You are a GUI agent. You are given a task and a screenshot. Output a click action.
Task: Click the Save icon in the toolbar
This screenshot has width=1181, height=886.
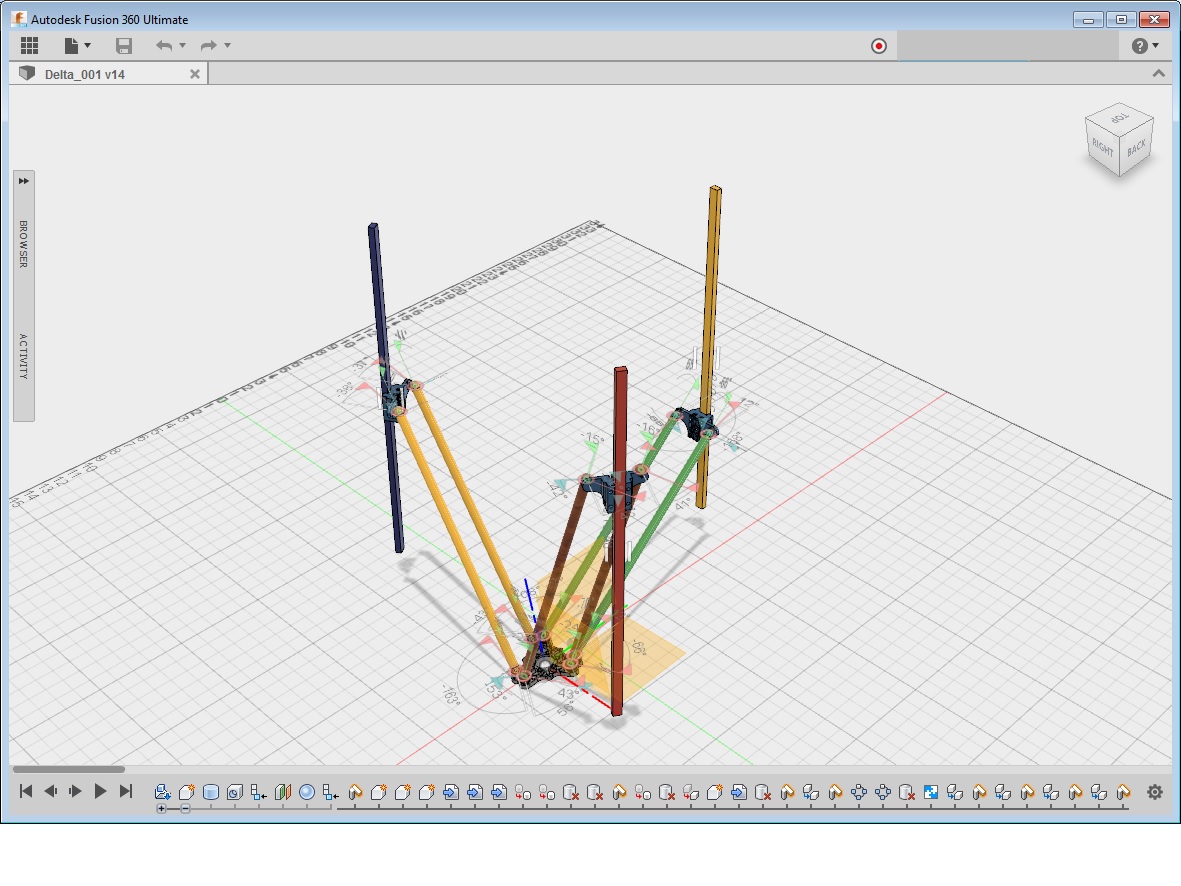[x=124, y=46]
